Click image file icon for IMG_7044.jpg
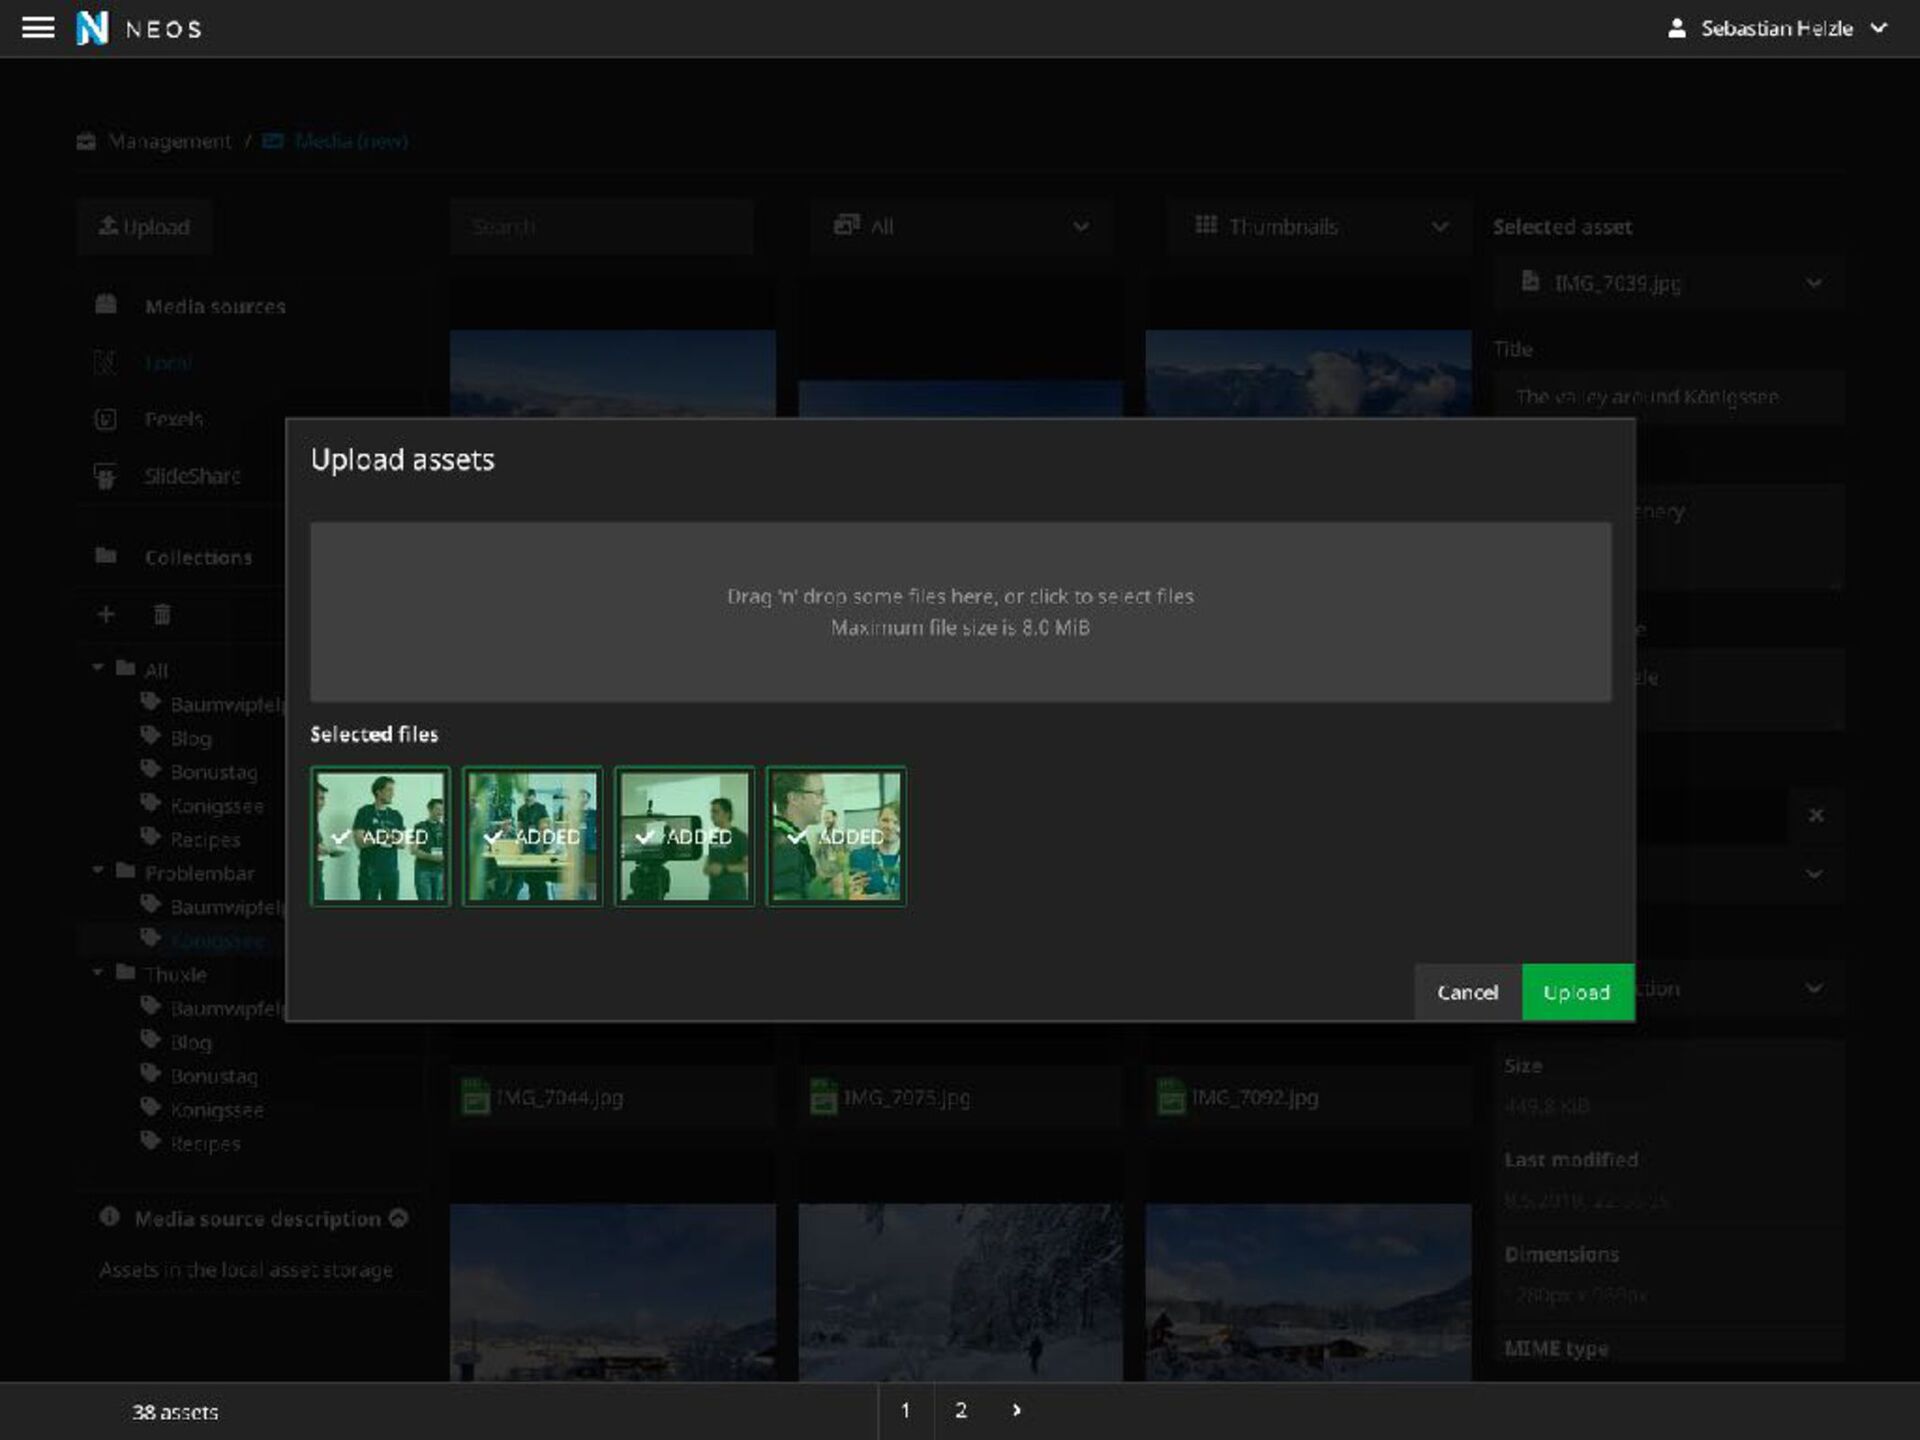 475,1097
